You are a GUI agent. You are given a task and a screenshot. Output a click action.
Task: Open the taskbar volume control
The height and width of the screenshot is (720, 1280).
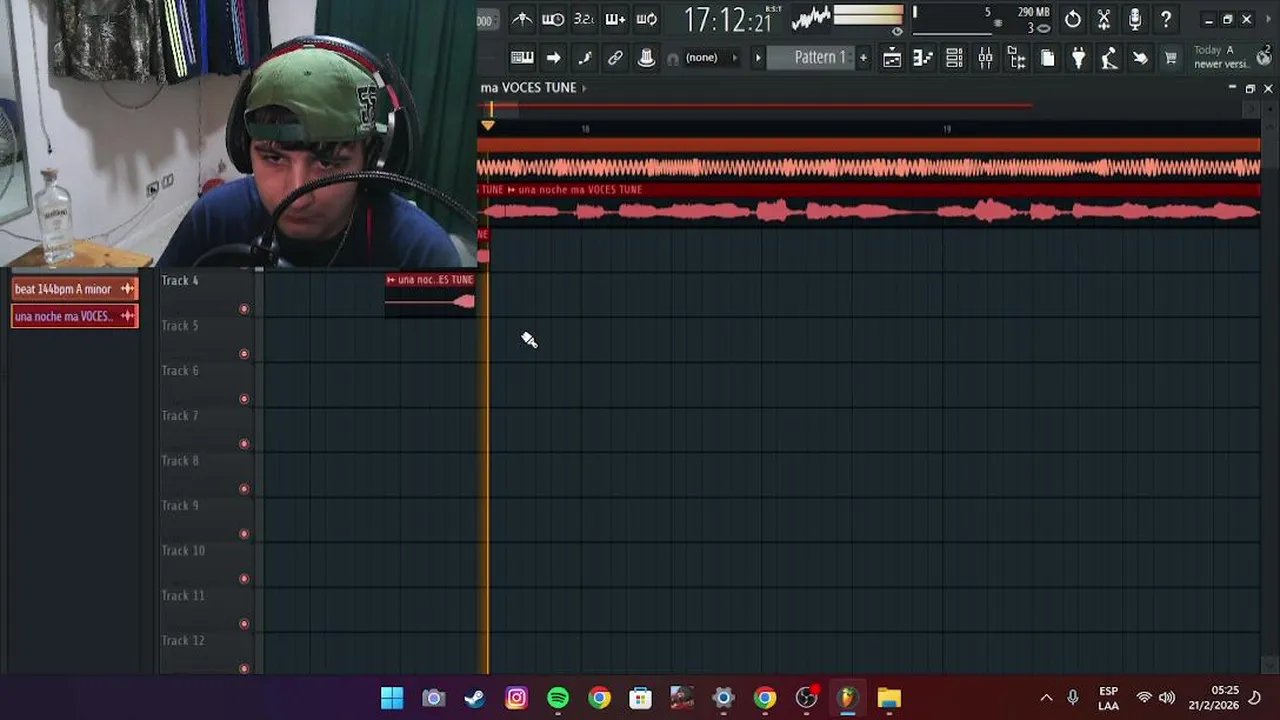click(x=1167, y=698)
